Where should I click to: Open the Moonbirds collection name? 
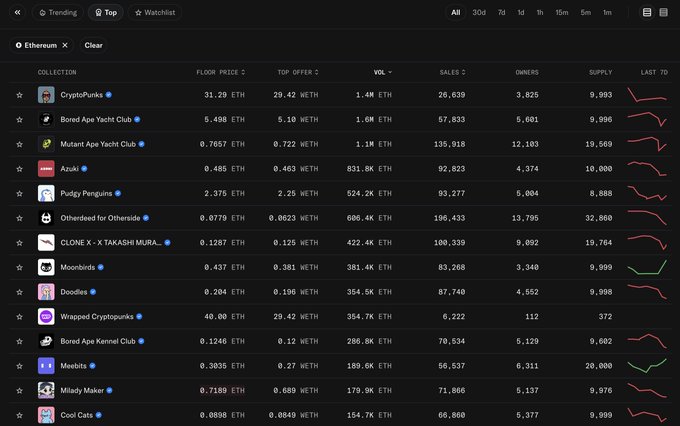(78, 268)
